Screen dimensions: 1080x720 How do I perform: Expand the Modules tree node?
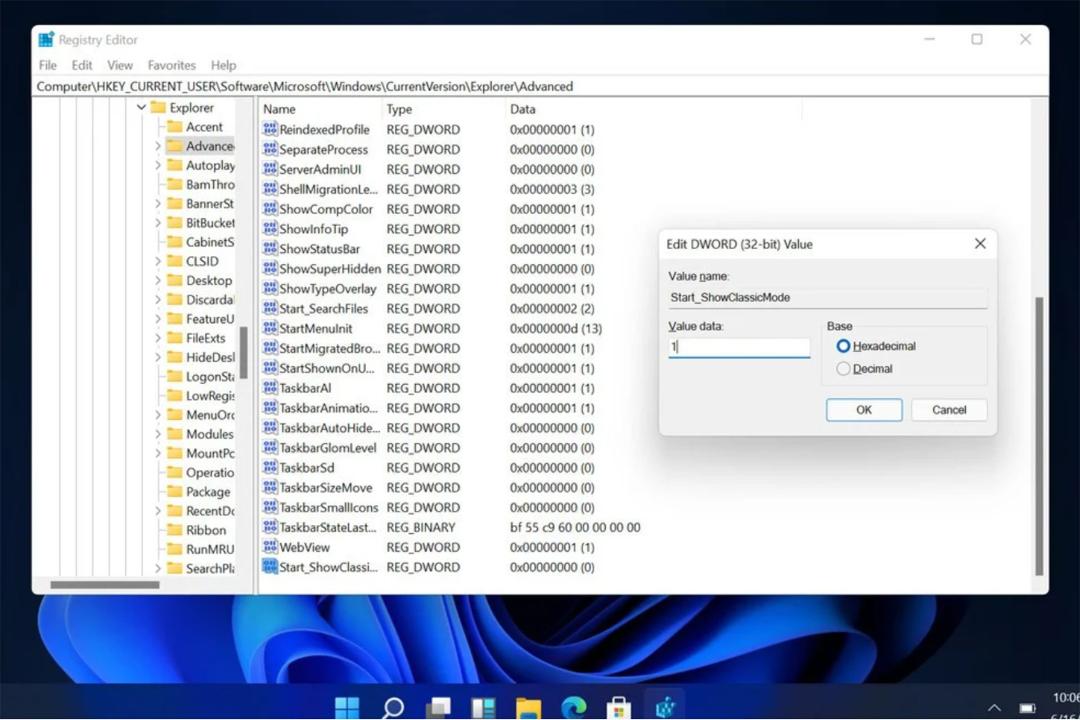[158, 434]
